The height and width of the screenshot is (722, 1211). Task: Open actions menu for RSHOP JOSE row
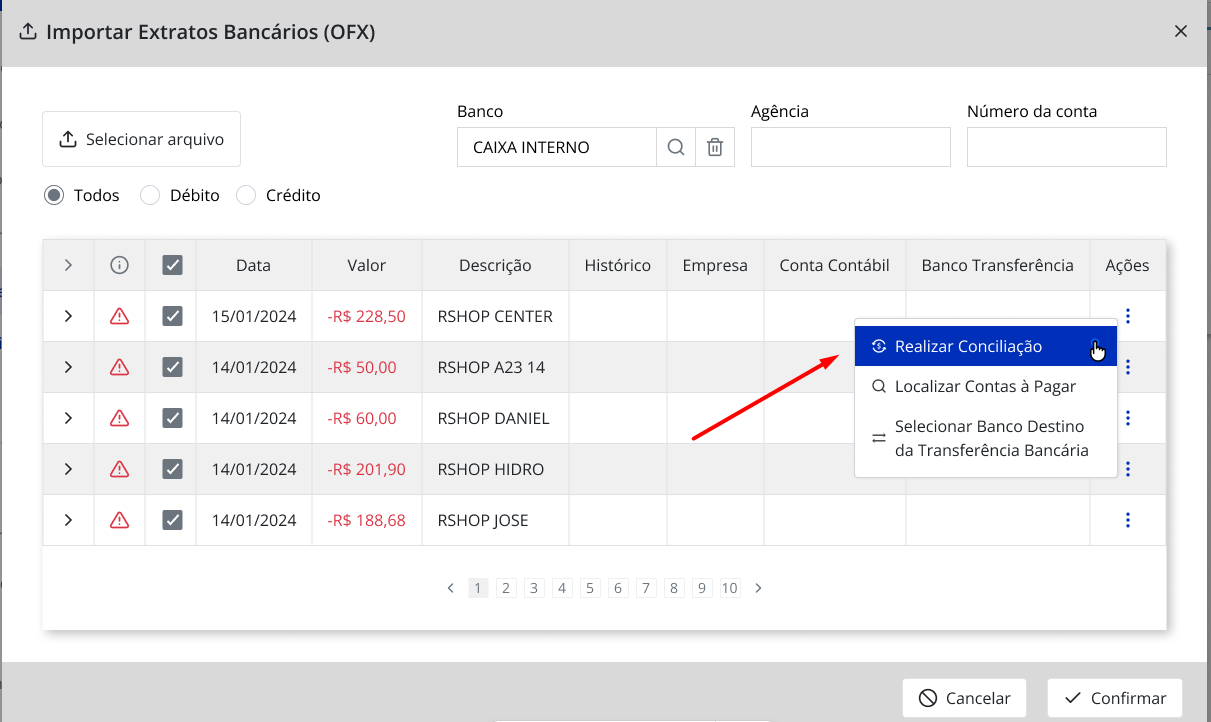(x=1128, y=520)
